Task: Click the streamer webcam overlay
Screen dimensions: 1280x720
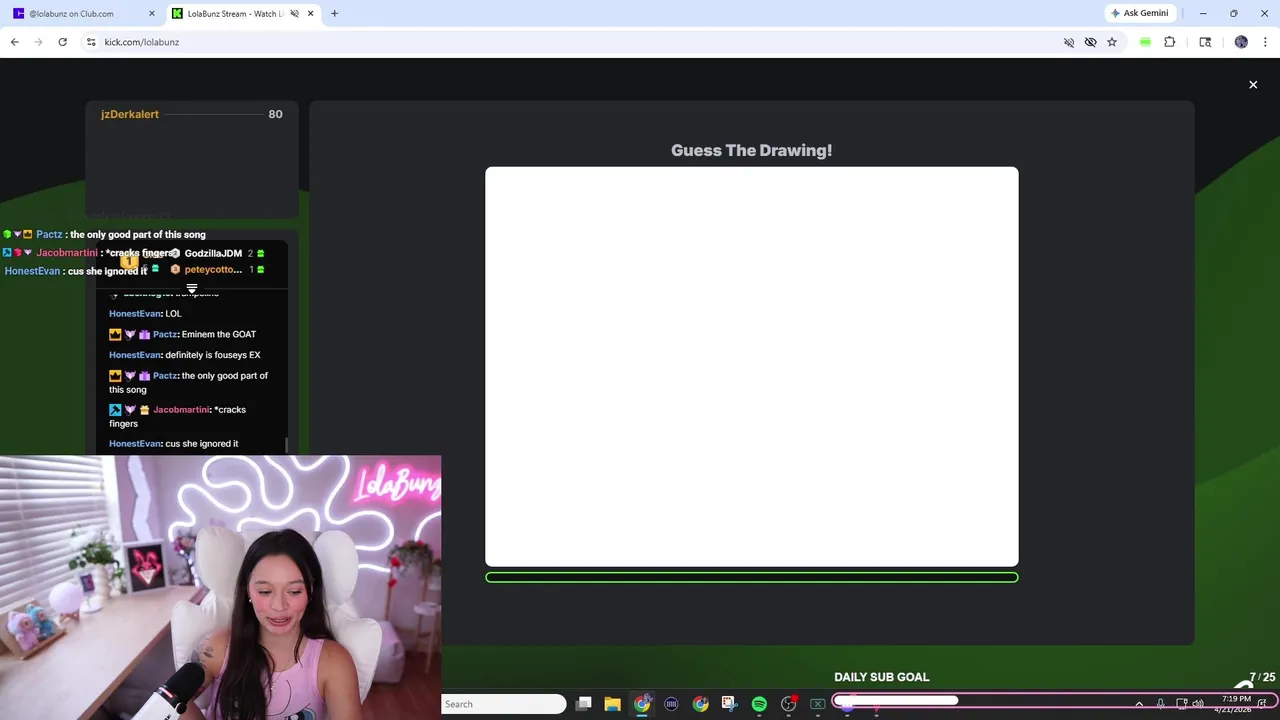Action: click(x=220, y=588)
